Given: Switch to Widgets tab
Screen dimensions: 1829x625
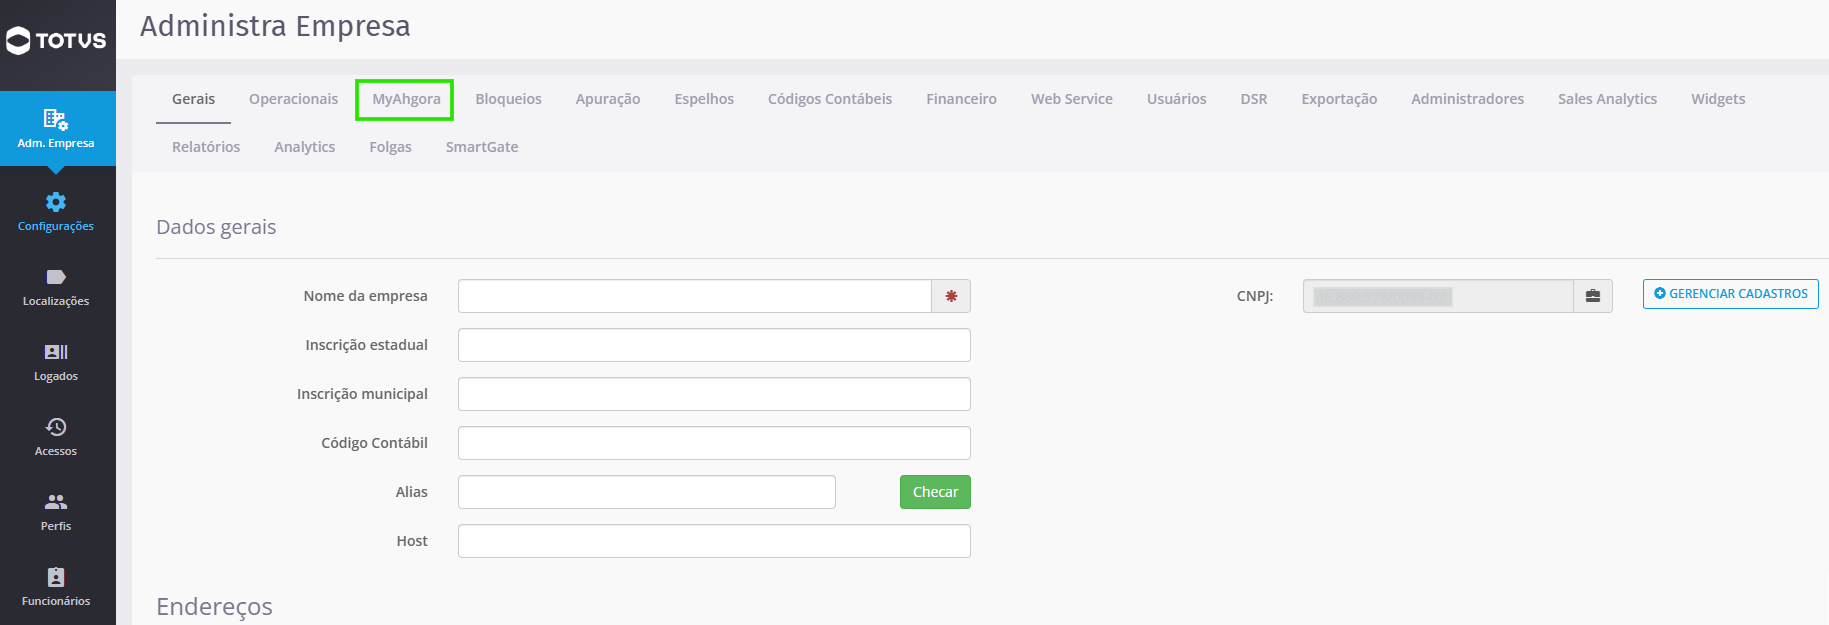Looking at the screenshot, I should [1718, 99].
